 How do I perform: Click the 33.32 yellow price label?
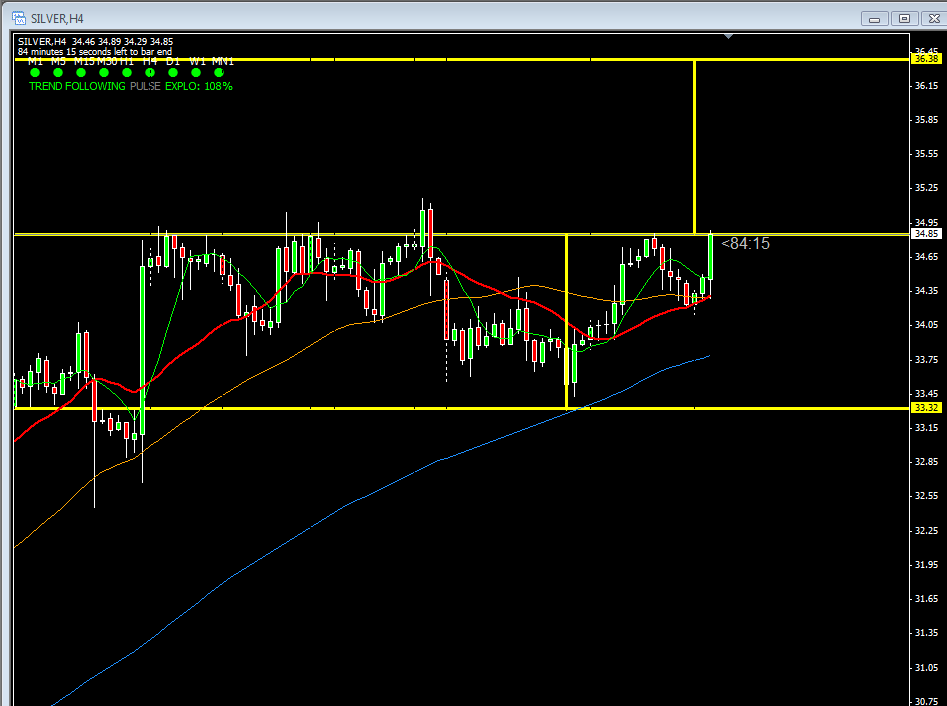[925, 408]
